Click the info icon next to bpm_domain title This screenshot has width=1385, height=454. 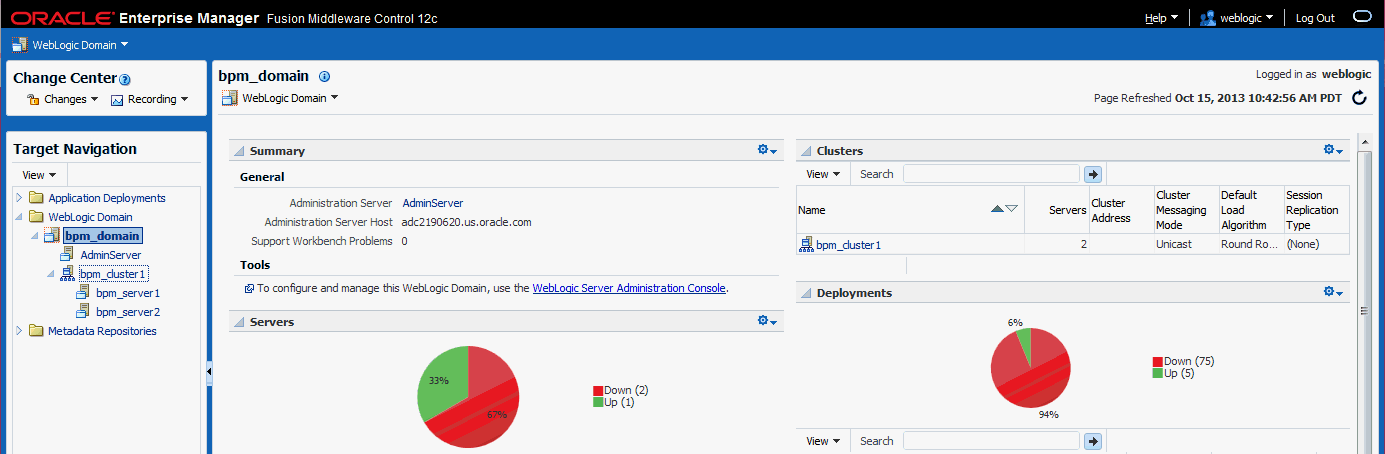coord(324,76)
